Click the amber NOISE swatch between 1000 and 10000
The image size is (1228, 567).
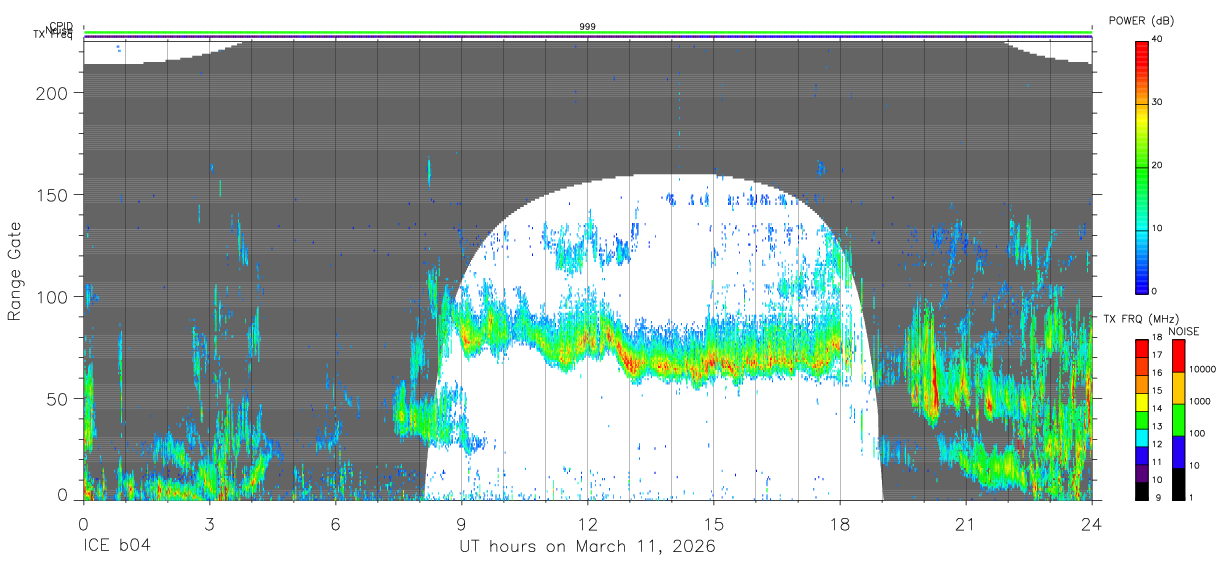[x=1178, y=388]
